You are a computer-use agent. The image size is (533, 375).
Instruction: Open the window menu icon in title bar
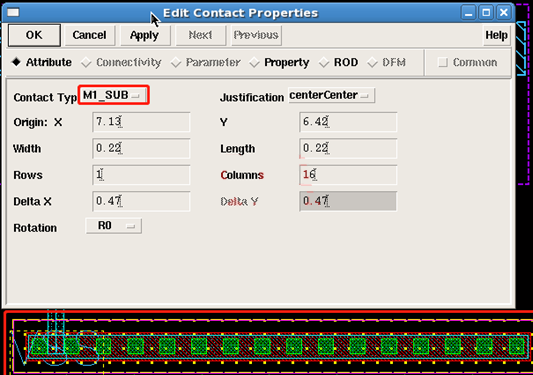click(13, 13)
